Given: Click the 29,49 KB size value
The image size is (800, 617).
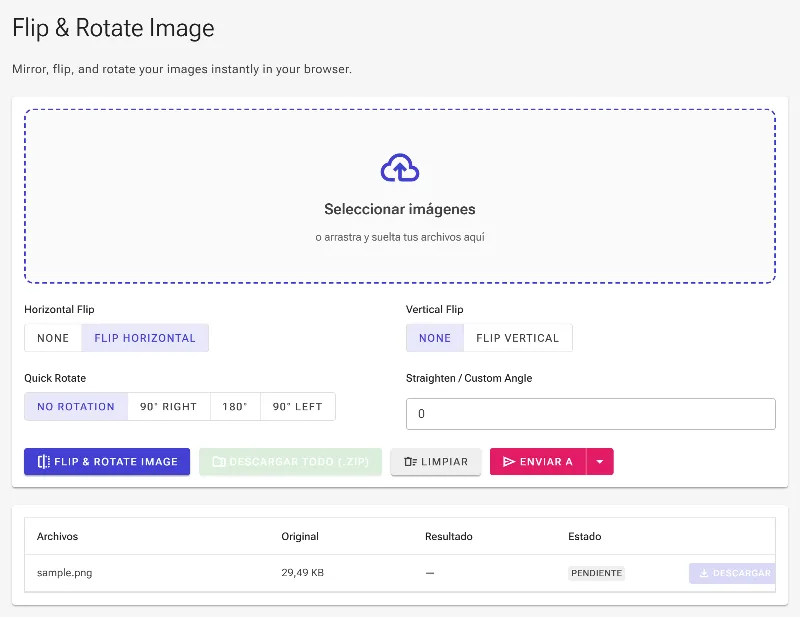Looking at the screenshot, I should coord(303,573).
